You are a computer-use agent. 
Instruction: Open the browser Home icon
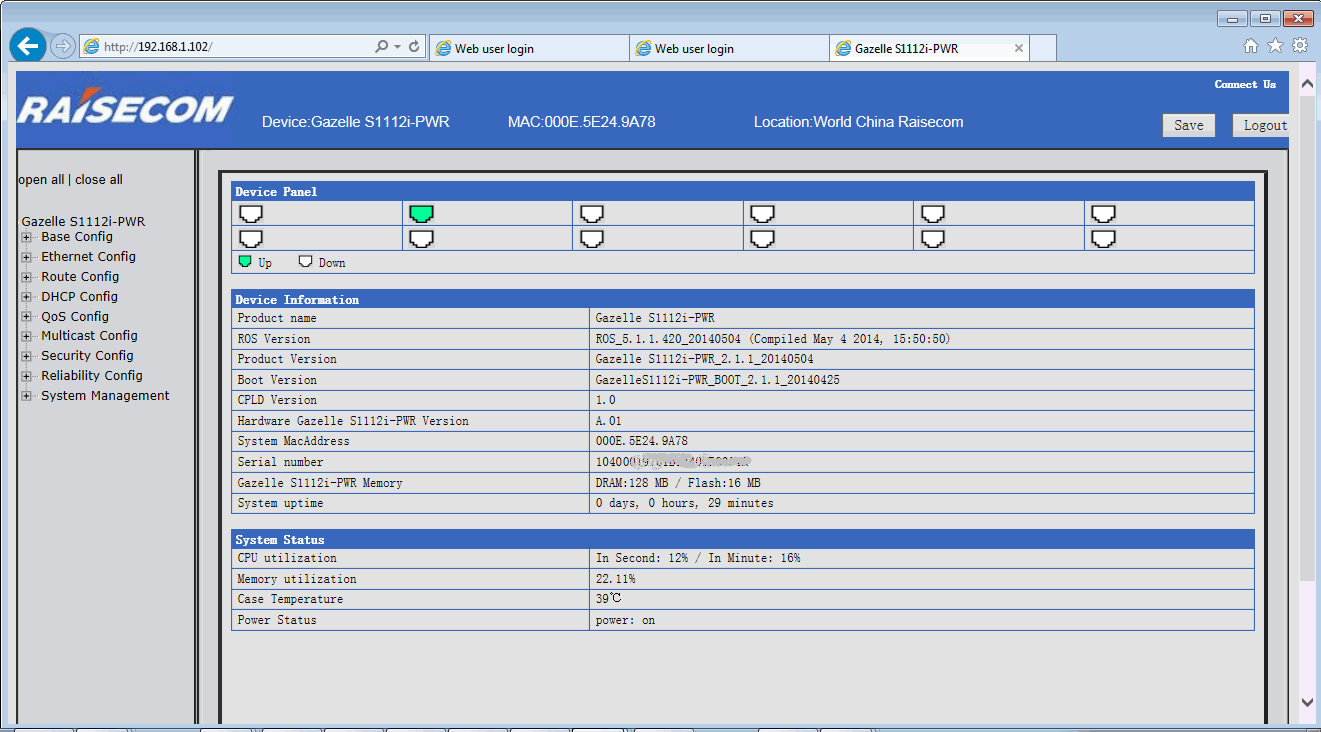[1251, 46]
